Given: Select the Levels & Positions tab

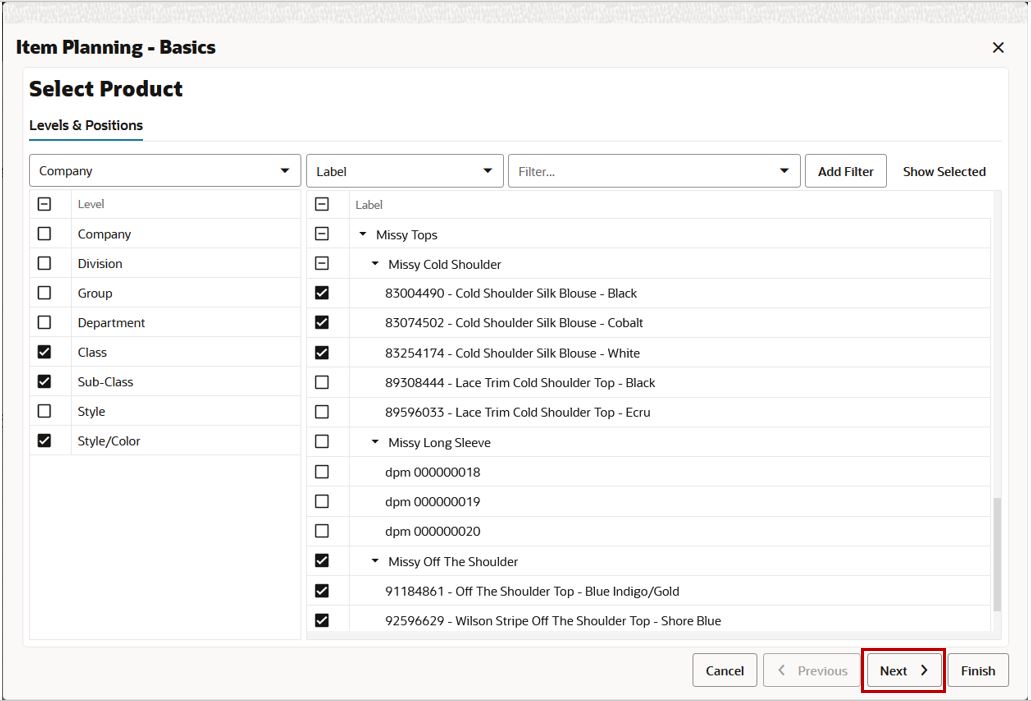Looking at the screenshot, I should [86, 125].
